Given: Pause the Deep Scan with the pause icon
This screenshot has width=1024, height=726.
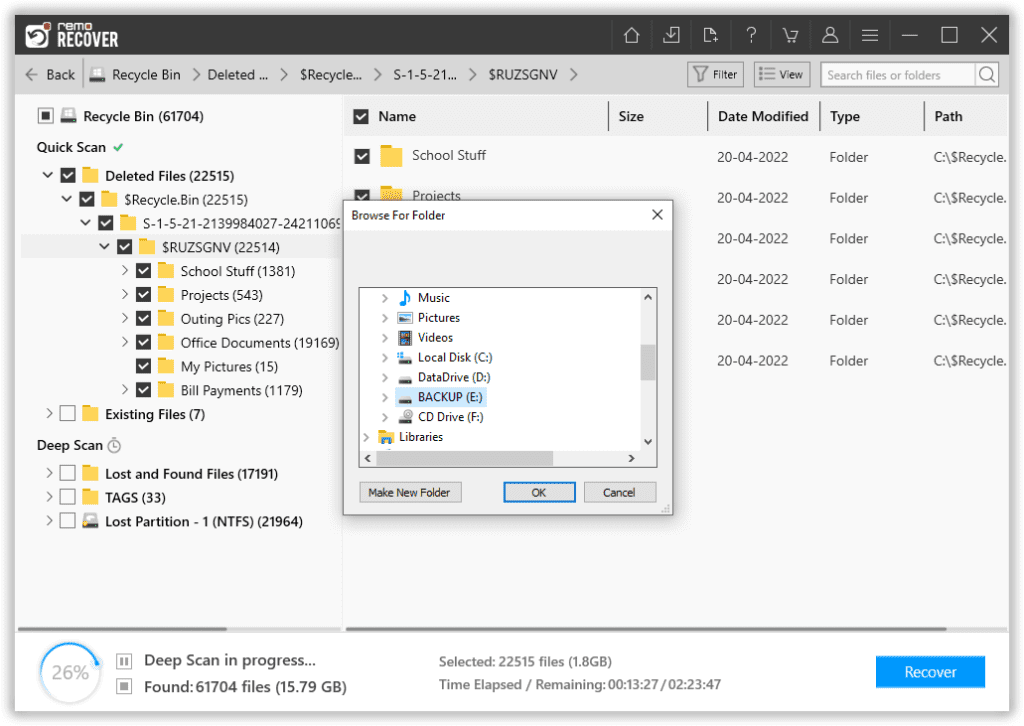Looking at the screenshot, I should (x=123, y=661).
